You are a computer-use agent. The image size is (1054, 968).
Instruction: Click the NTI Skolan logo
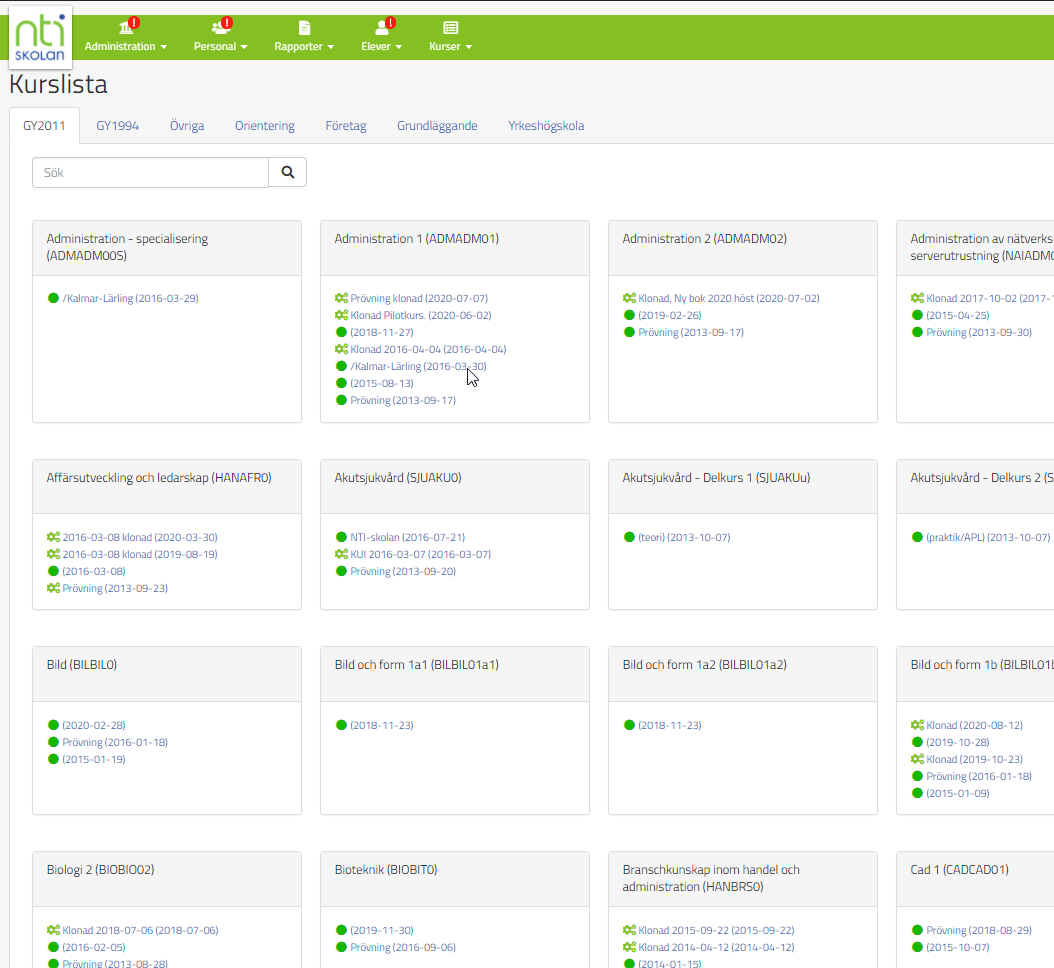40,38
